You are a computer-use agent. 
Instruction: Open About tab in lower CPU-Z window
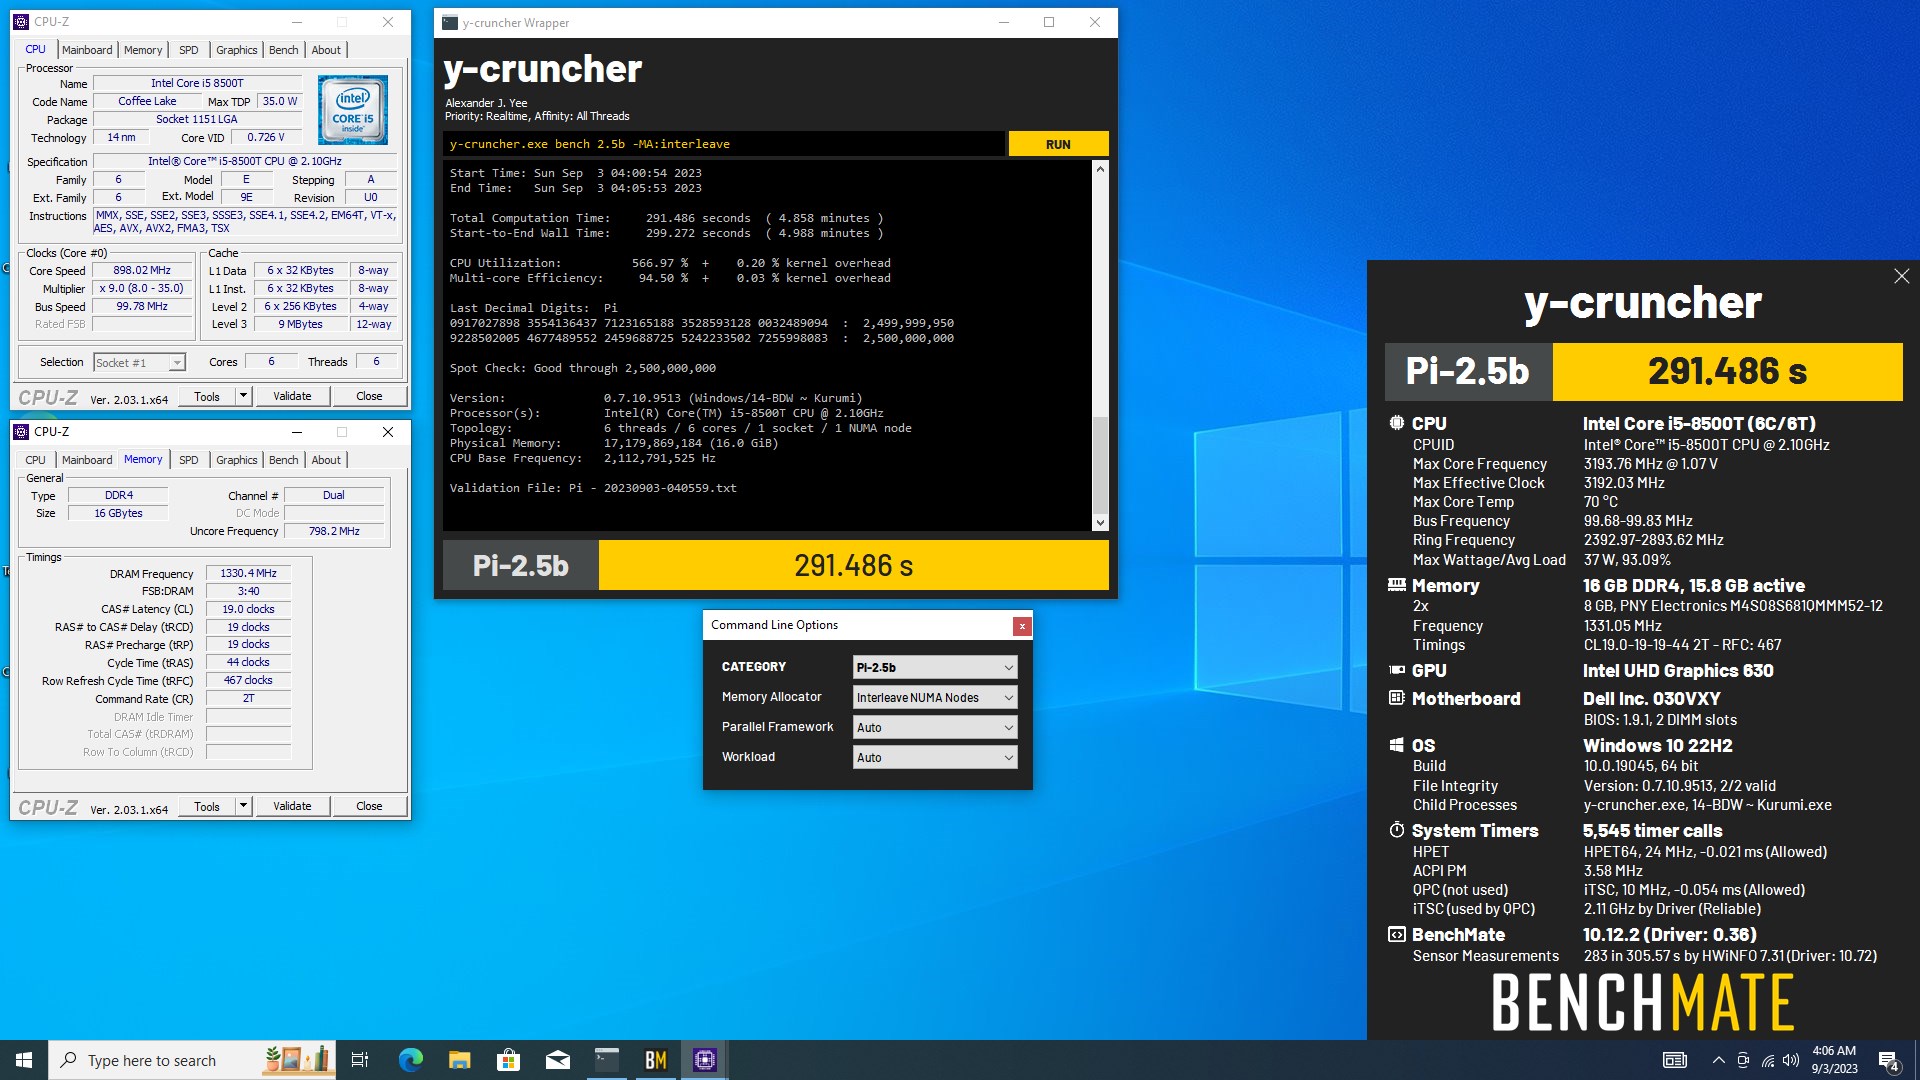(326, 460)
